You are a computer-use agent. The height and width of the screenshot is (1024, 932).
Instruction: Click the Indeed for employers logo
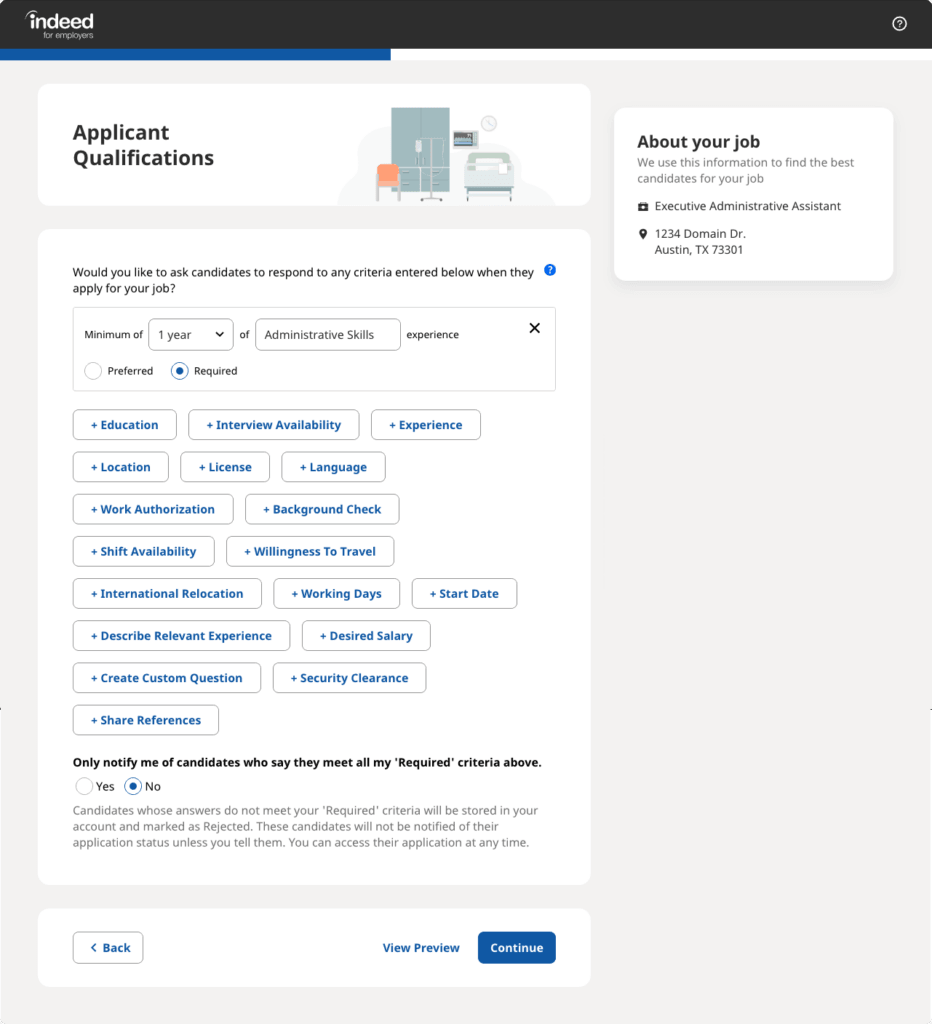click(x=59, y=25)
